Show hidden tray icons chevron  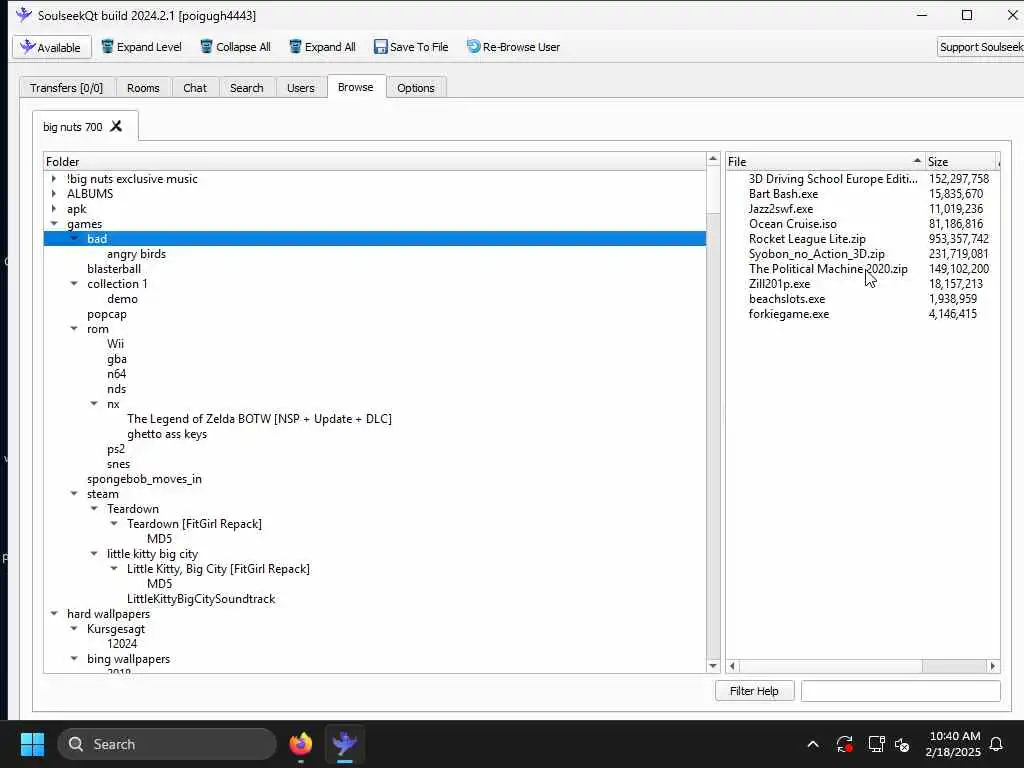tap(813, 744)
